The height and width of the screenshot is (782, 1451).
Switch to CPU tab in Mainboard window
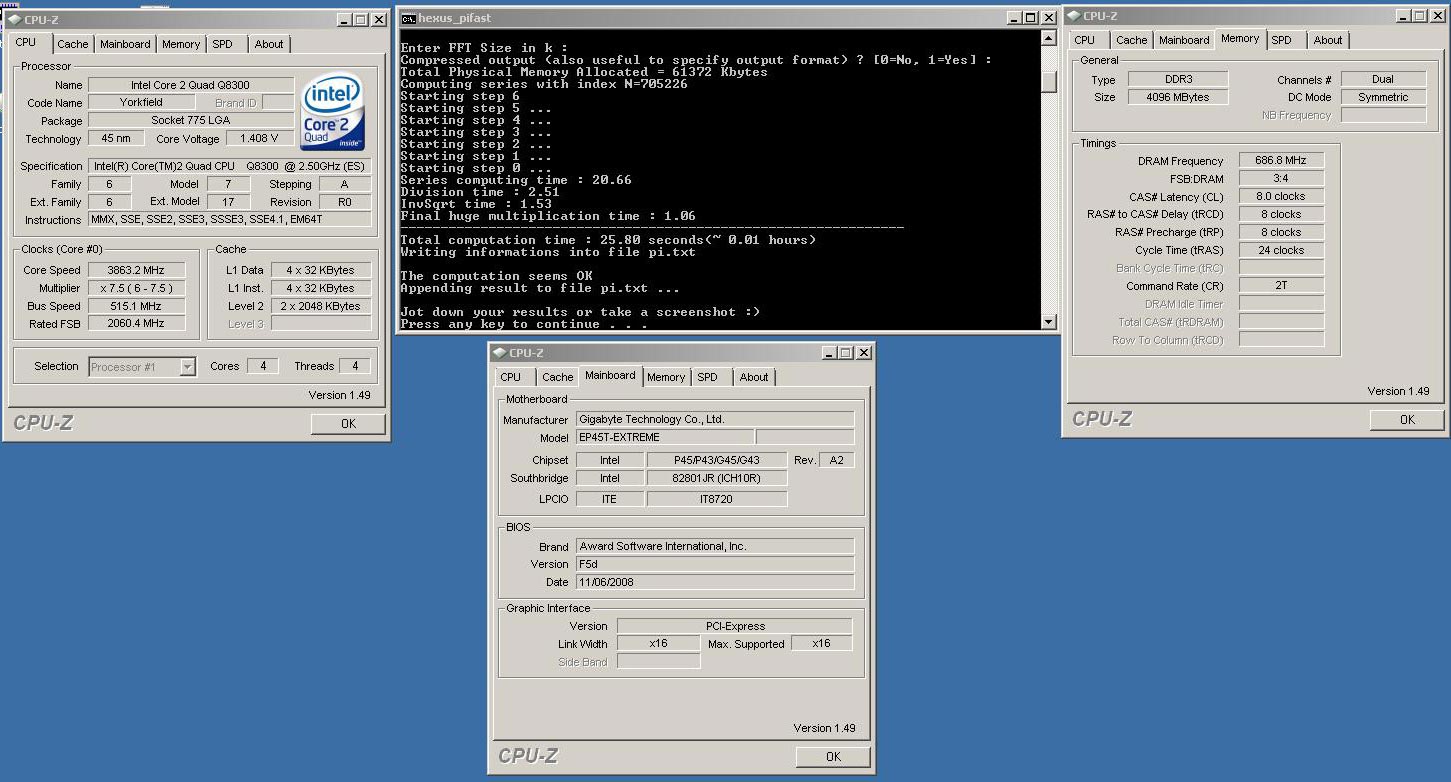pyautogui.click(x=511, y=377)
